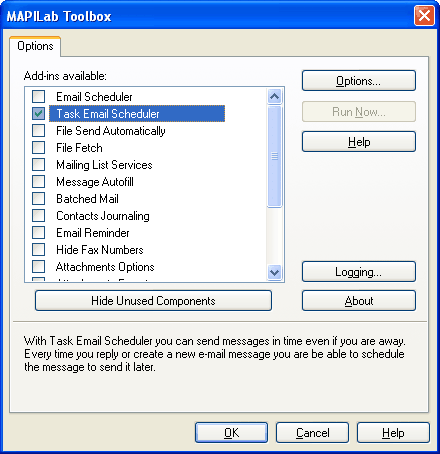Close the MAPILab Toolbox window
The height and width of the screenshot is (454, 440).
(424, 15)
